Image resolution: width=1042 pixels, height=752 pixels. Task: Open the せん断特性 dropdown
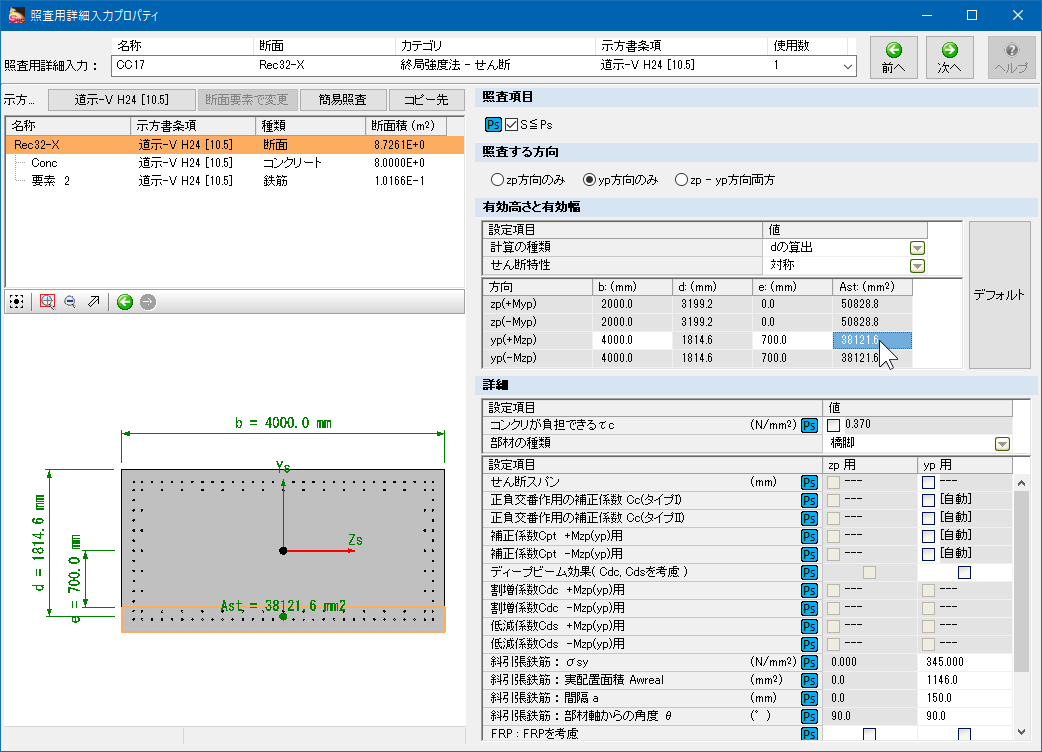pyautogui.click(x=917, y=266)
